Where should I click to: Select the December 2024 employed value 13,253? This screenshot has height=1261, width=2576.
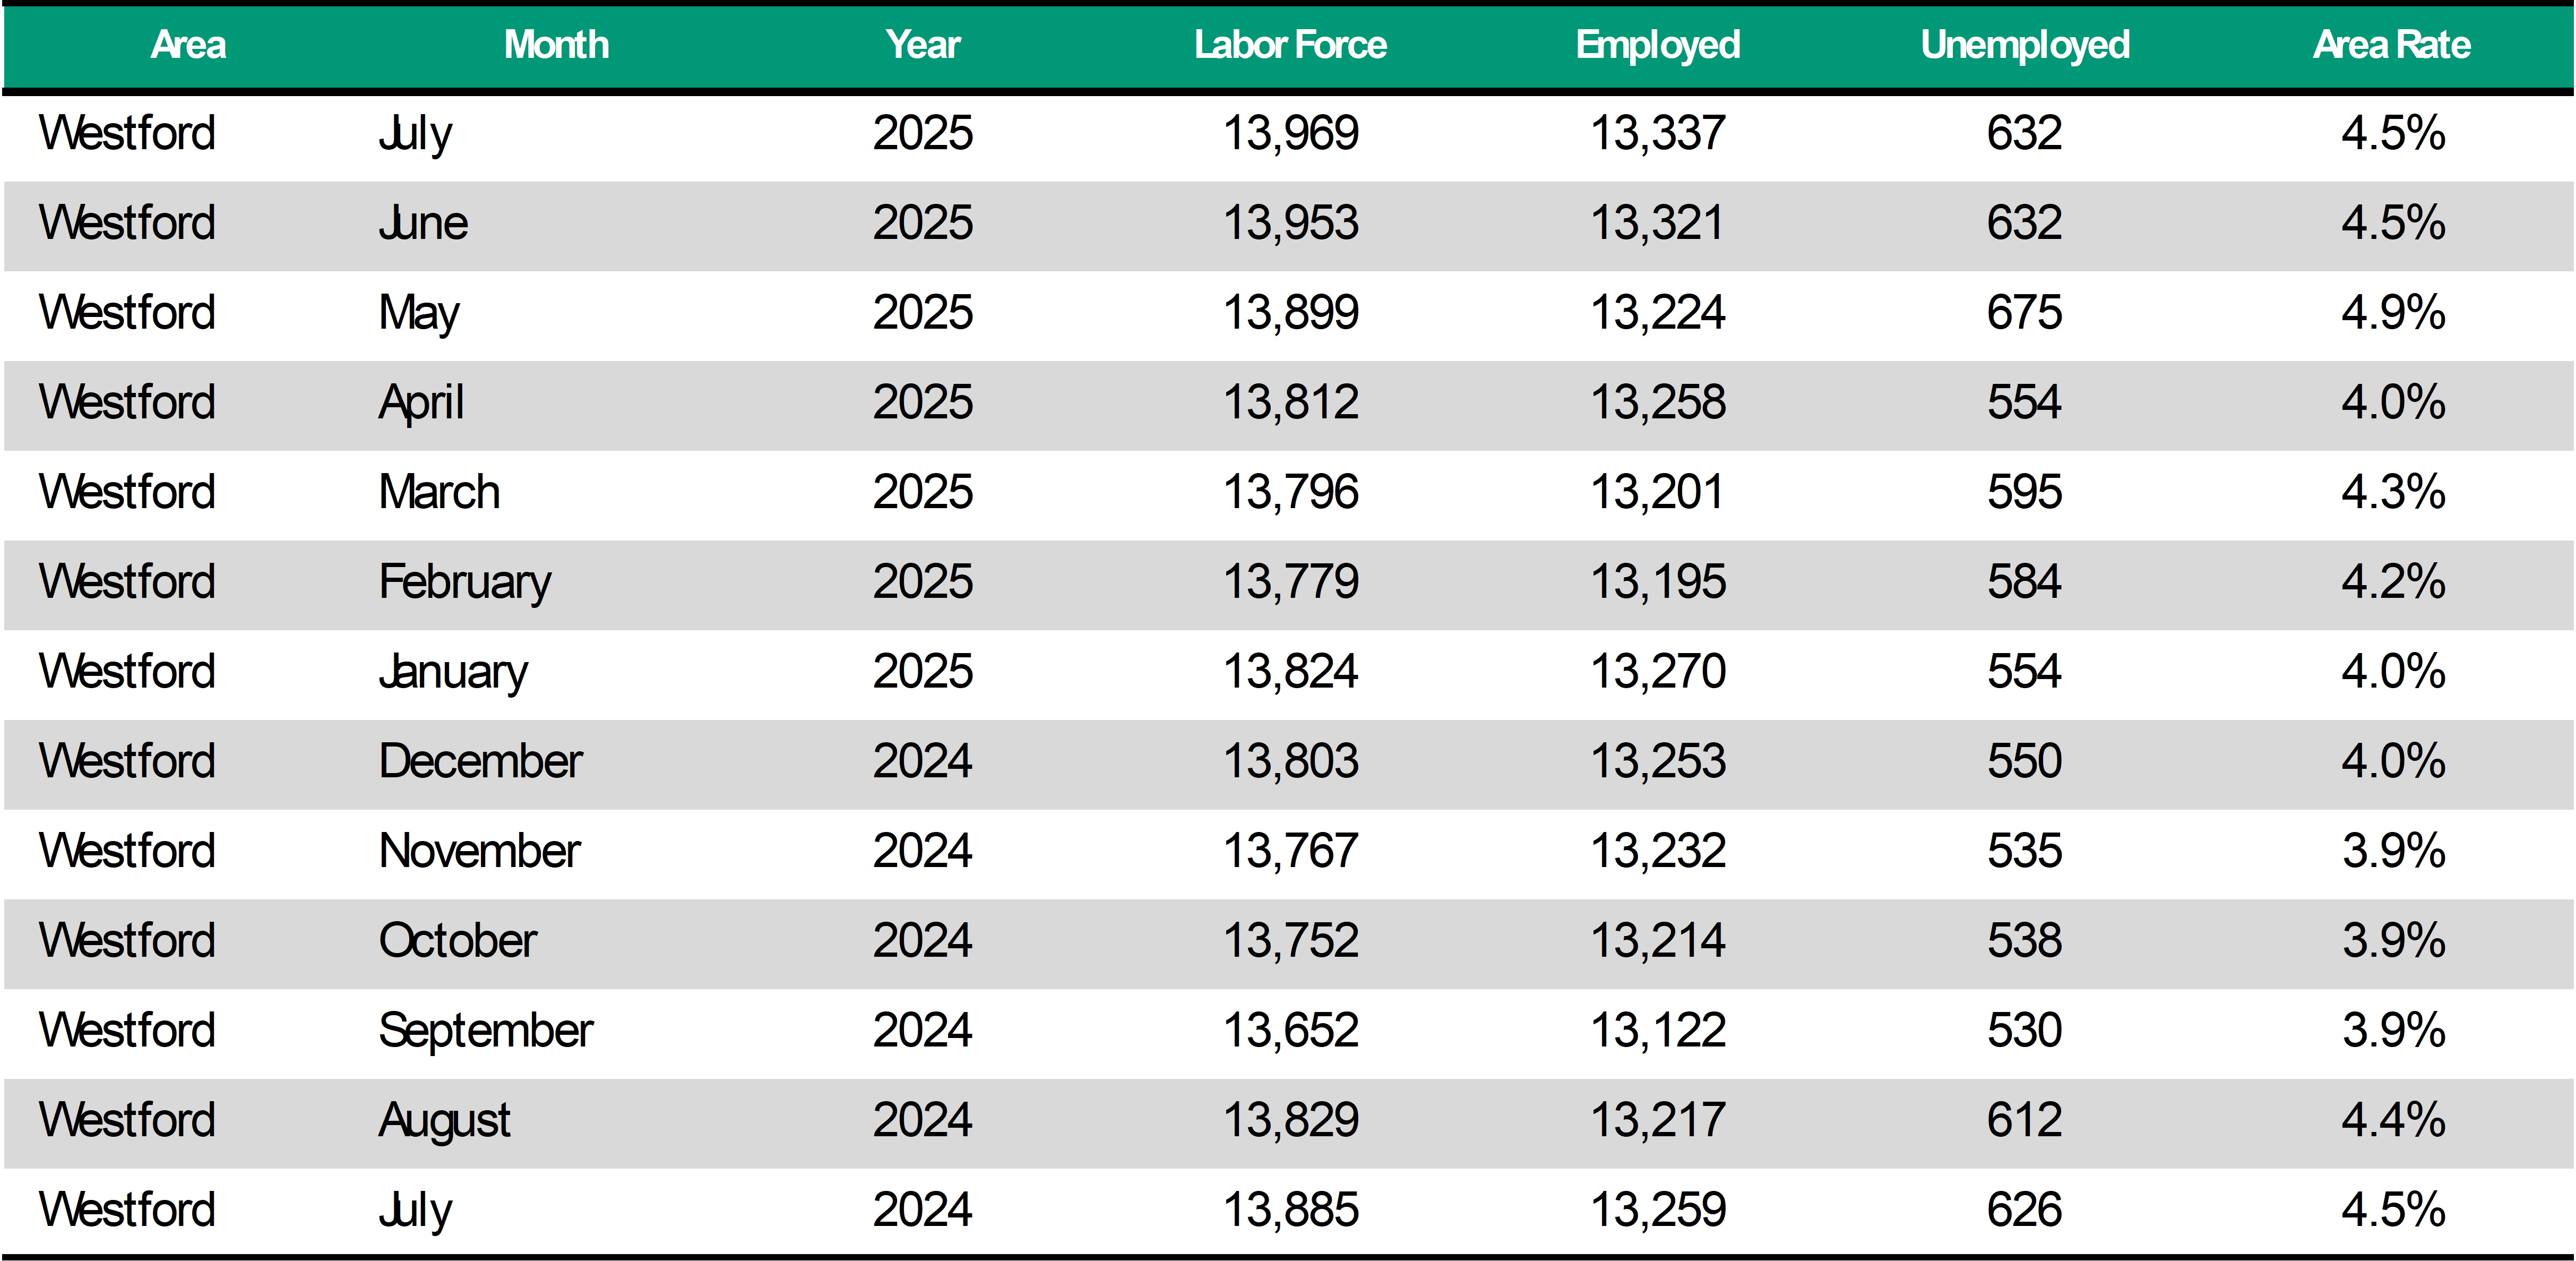click(x=1658, y=761)
